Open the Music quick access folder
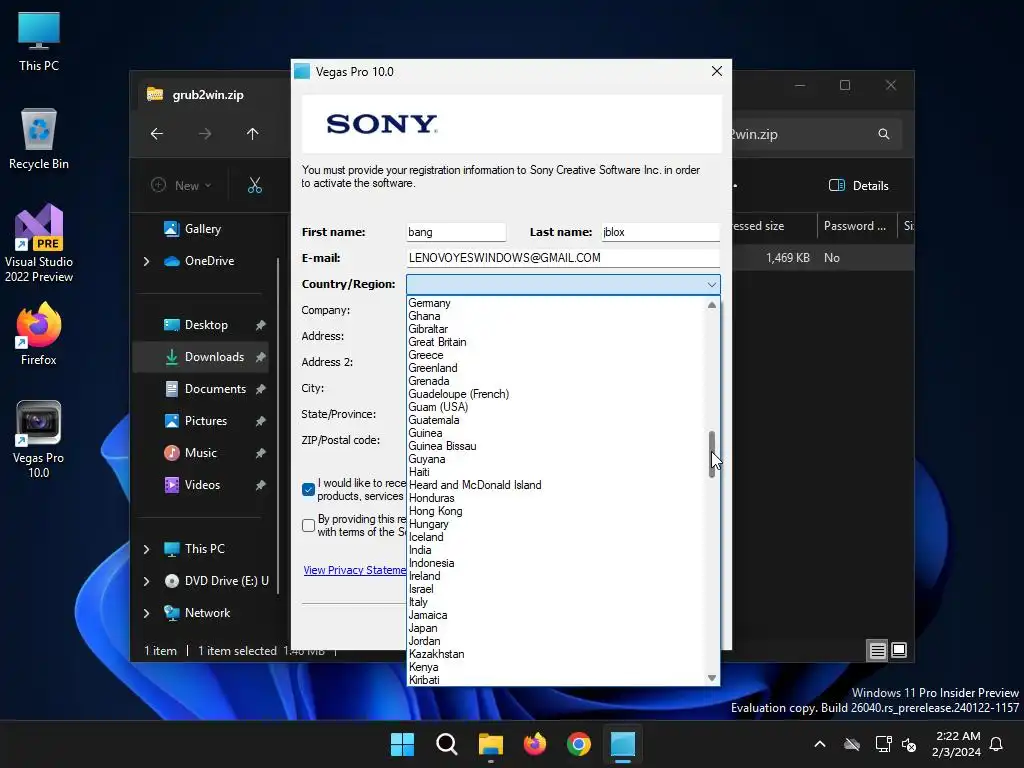Image resolution: width=1024 pixels, height=768 pixels. [202, 453]
